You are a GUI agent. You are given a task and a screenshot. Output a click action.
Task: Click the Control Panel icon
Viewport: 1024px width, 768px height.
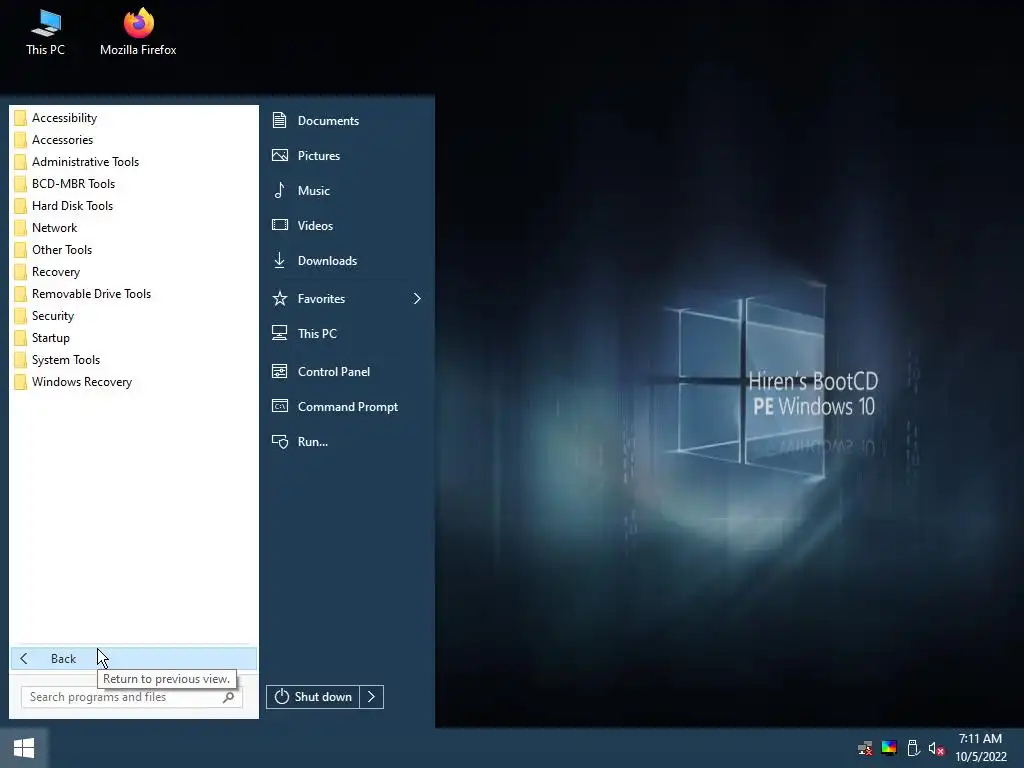click(280, 372)
